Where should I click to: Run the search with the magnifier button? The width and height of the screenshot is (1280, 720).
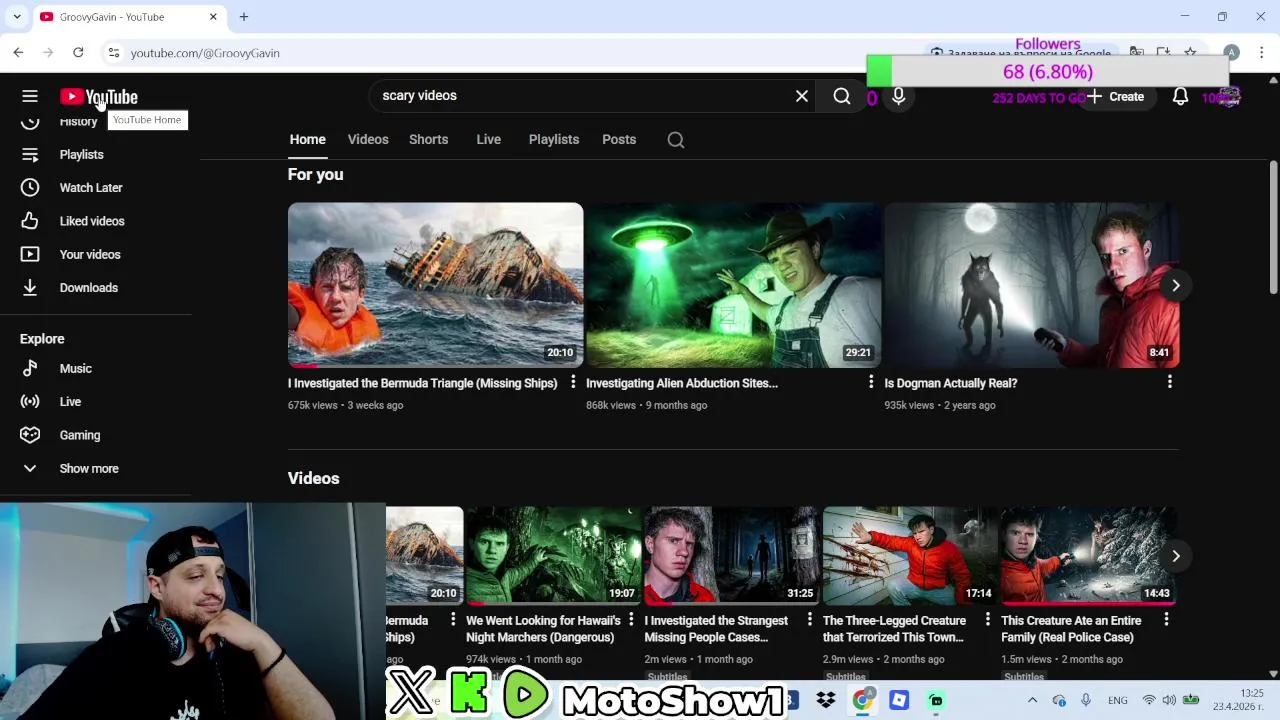pyautogui.click(x=842, y=96)
